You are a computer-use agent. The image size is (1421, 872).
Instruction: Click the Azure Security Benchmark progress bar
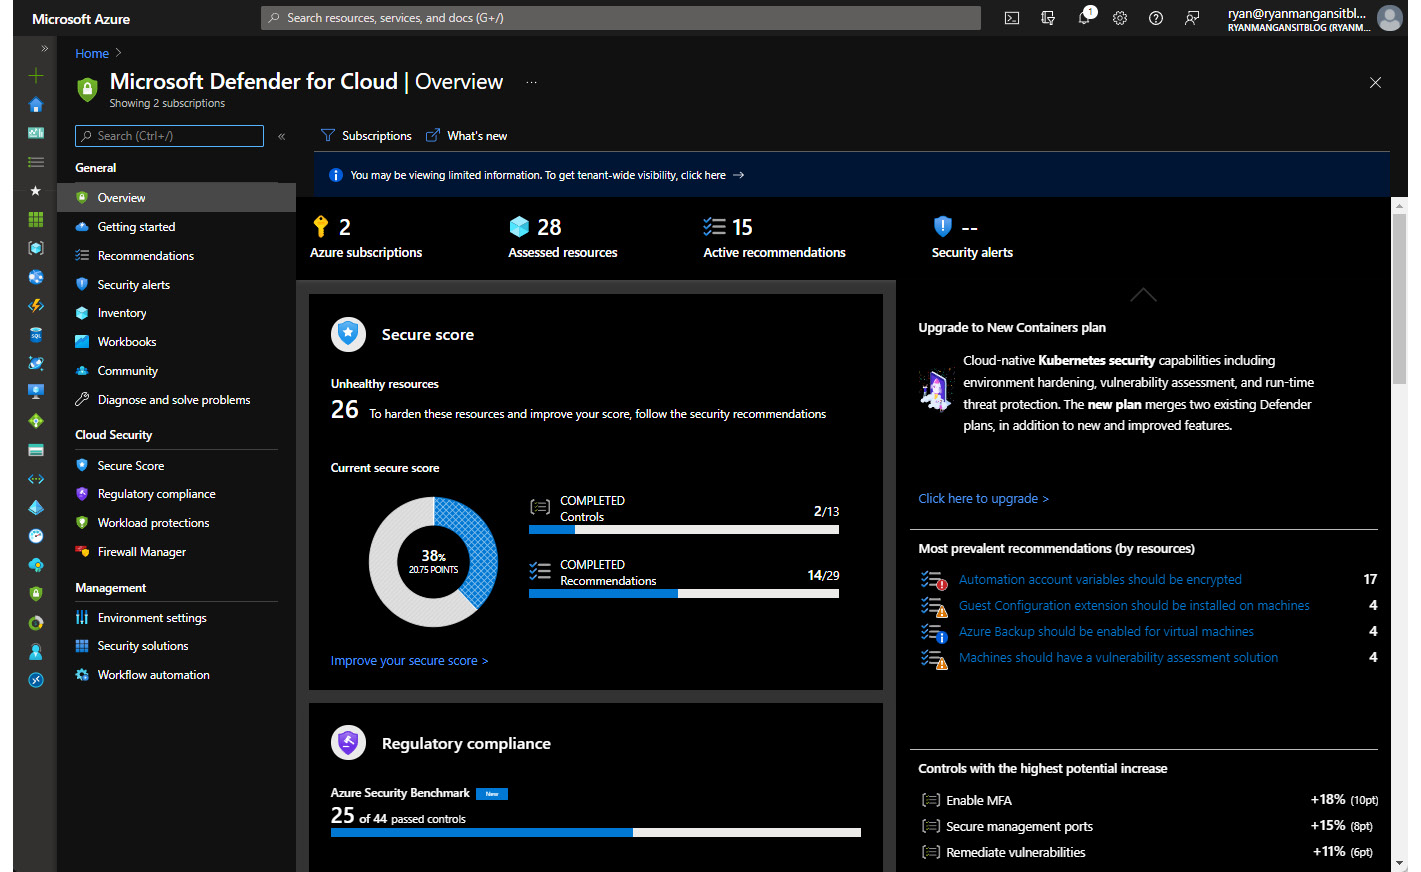[x=596, y=832]
